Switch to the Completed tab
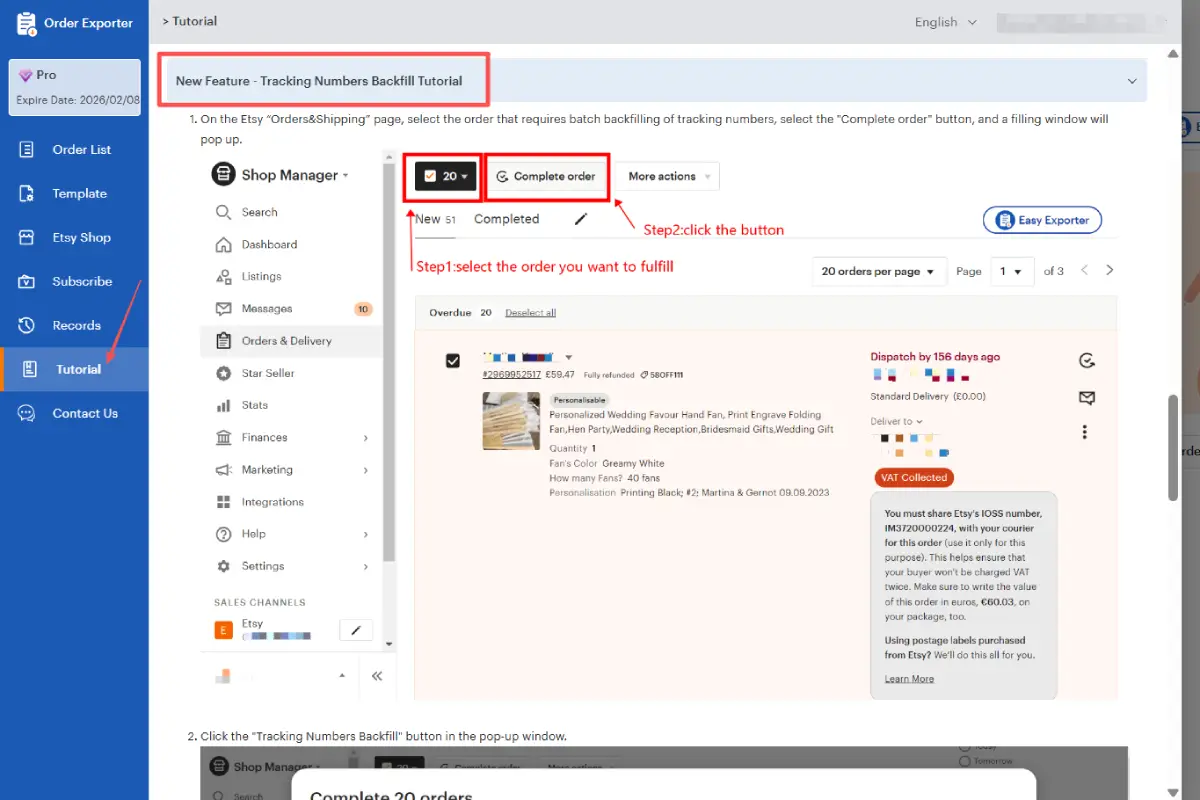Screen dimensions: 1200x800 [x=506, y=219]
